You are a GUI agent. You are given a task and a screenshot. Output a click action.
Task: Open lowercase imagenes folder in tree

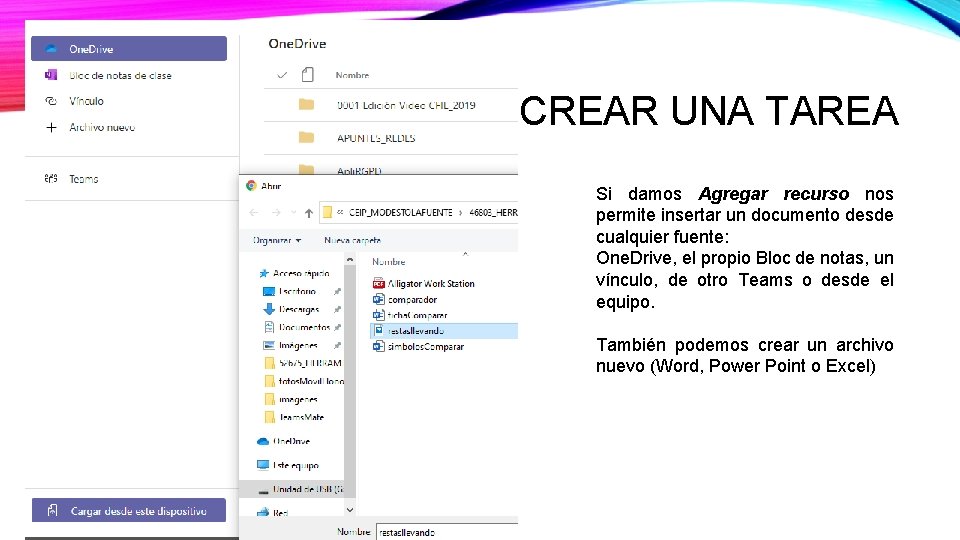pyautogui.click(x=298, y=399)
